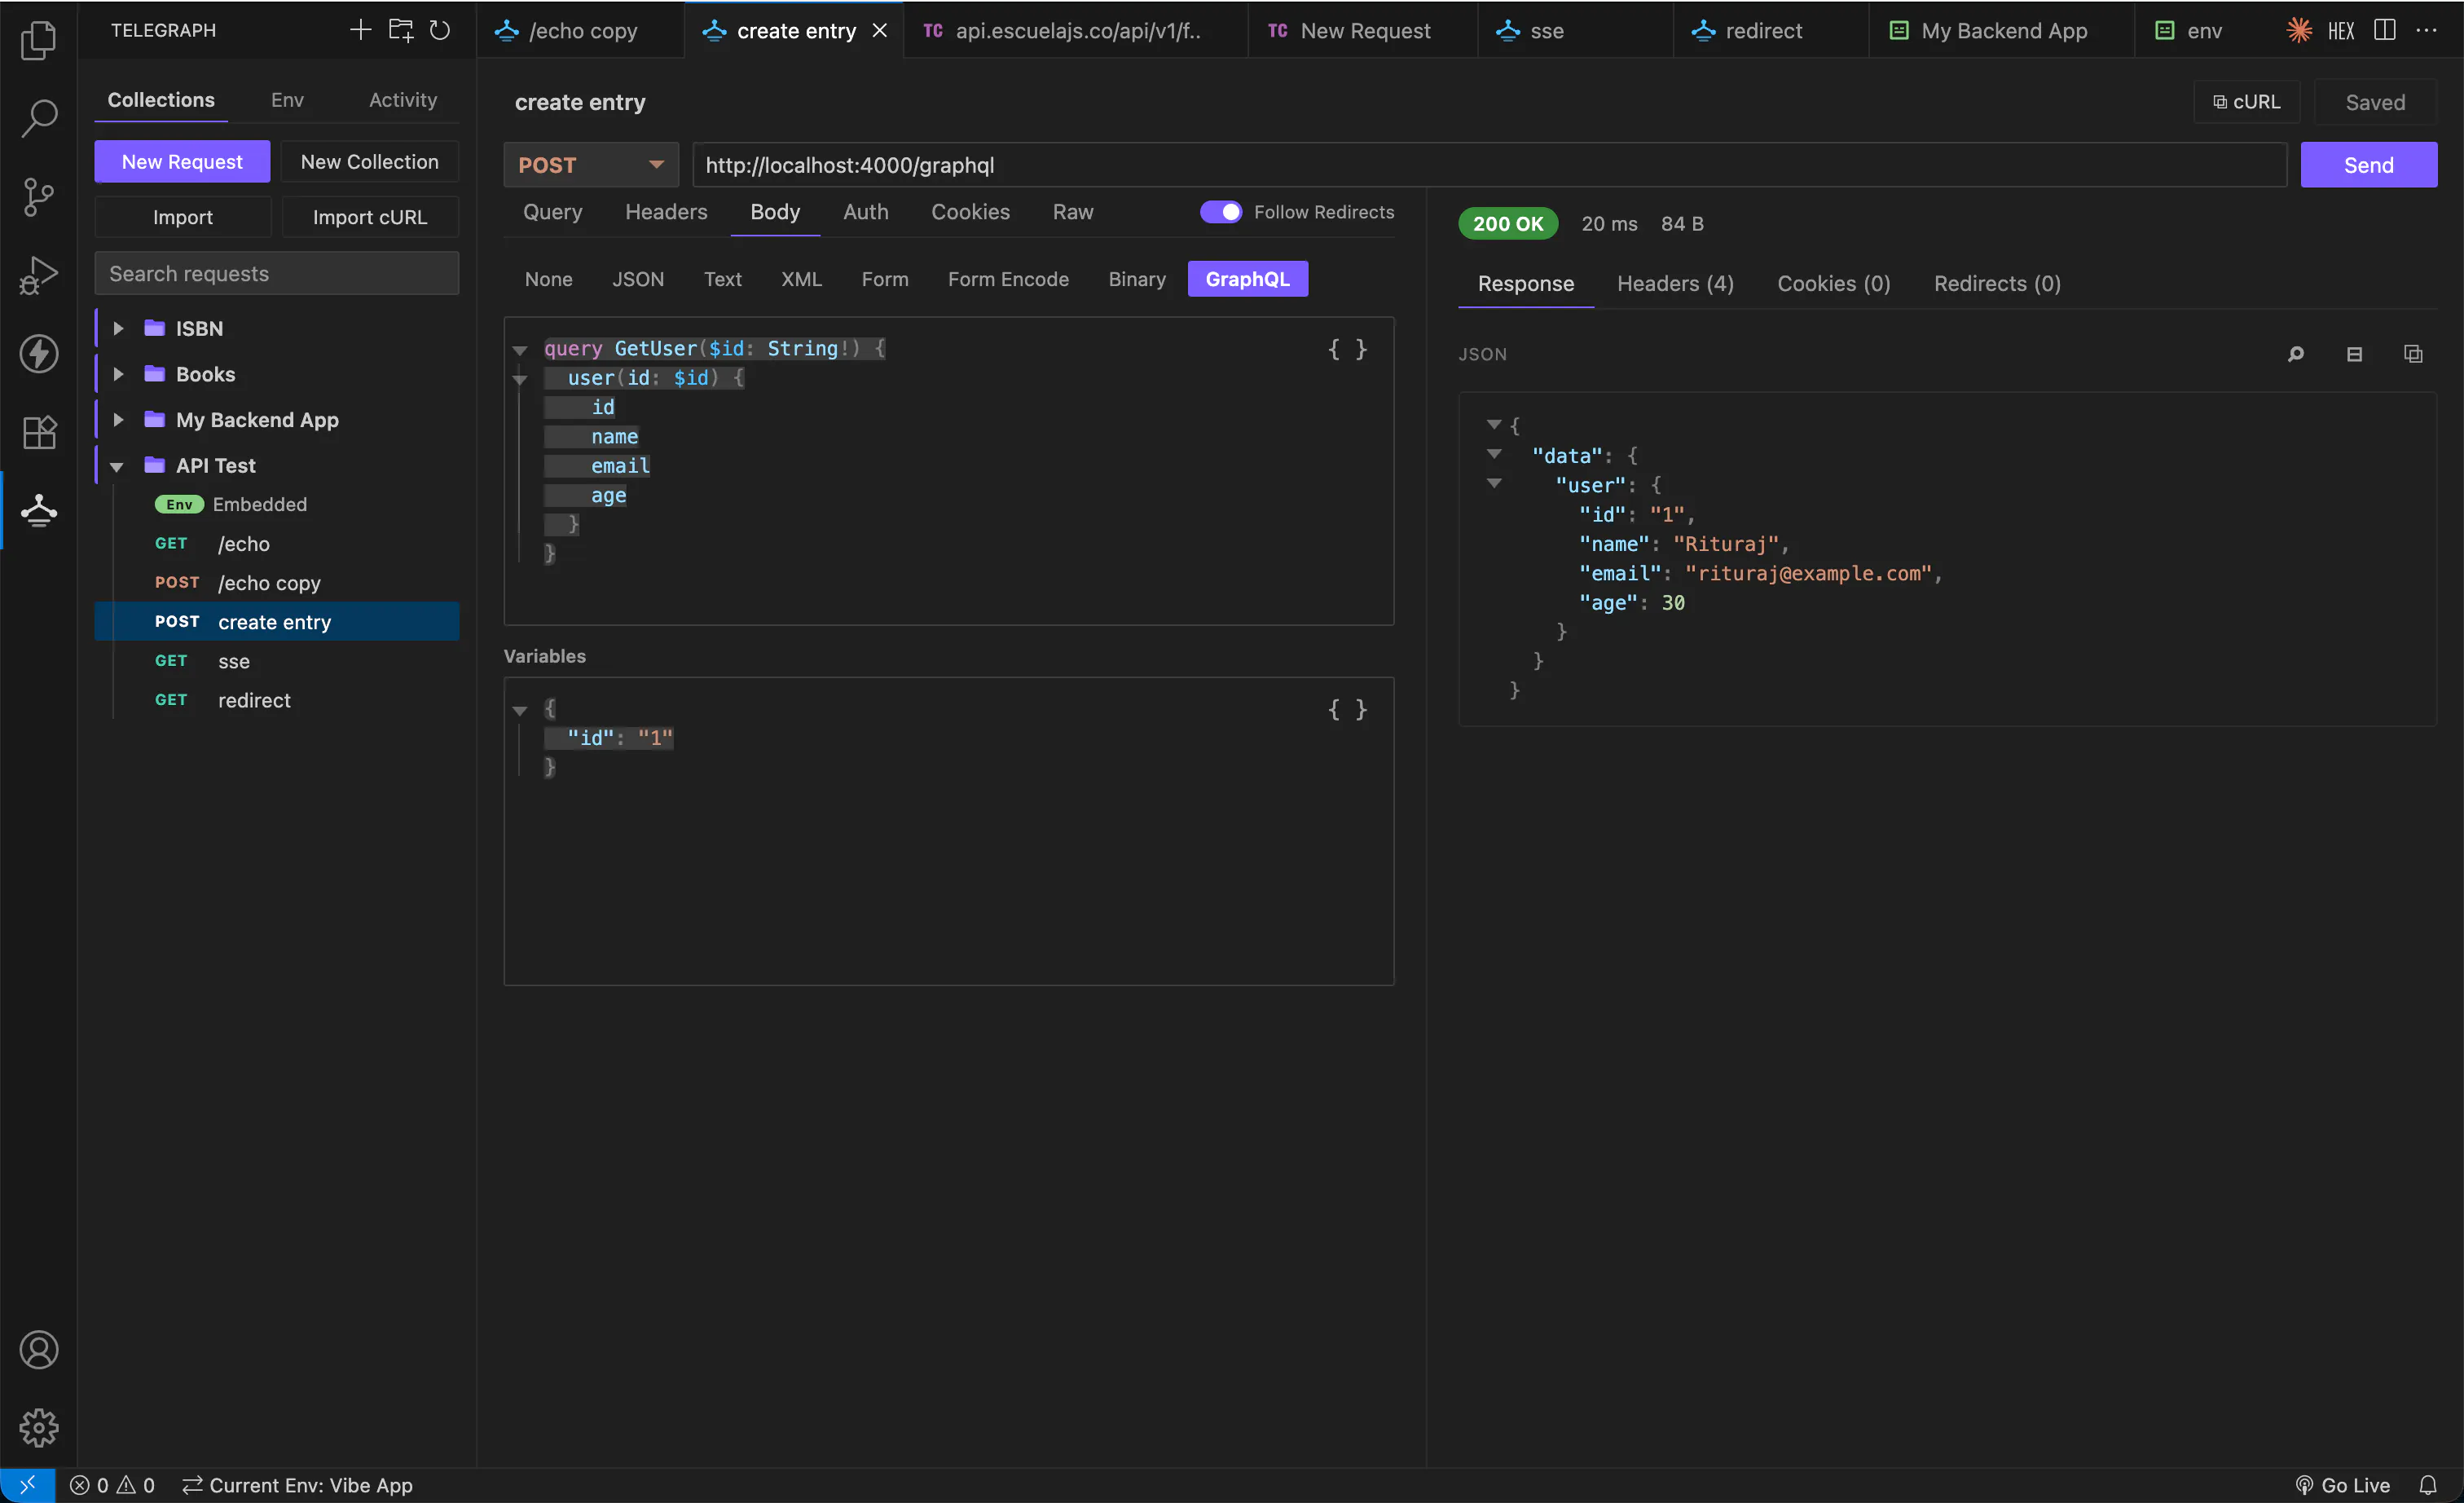Select the GraphQL body type
2464x1503 pixels.
click(x=1247, y=279)
